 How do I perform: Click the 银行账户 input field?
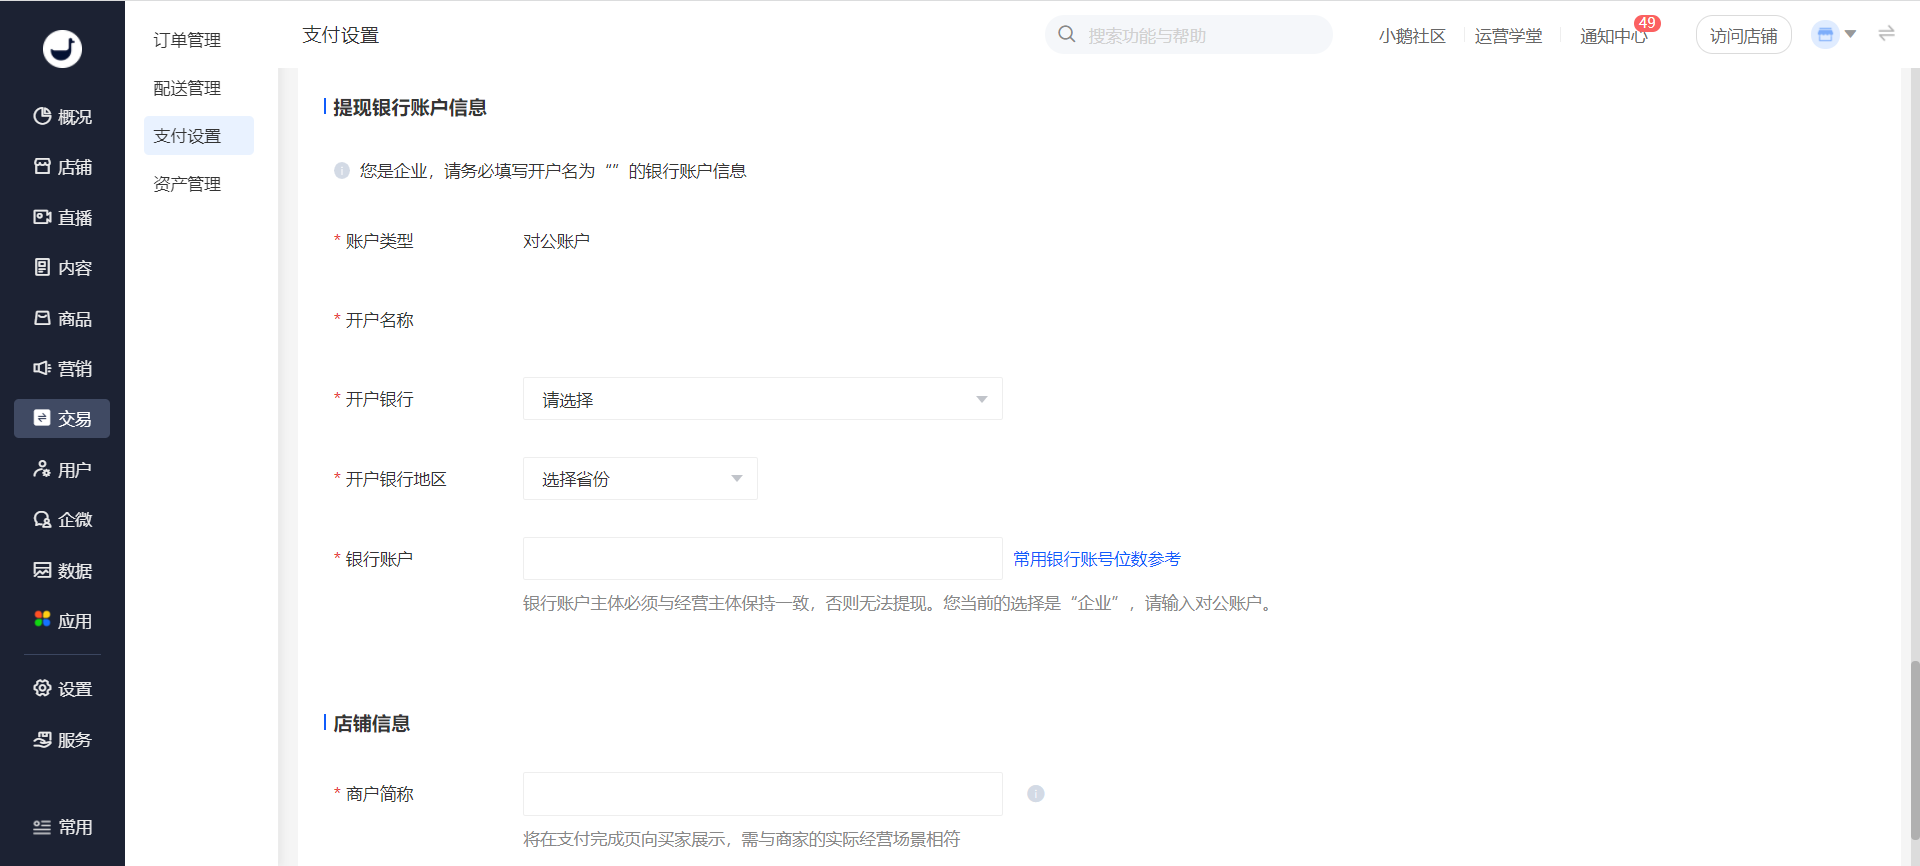coord(762,559)
